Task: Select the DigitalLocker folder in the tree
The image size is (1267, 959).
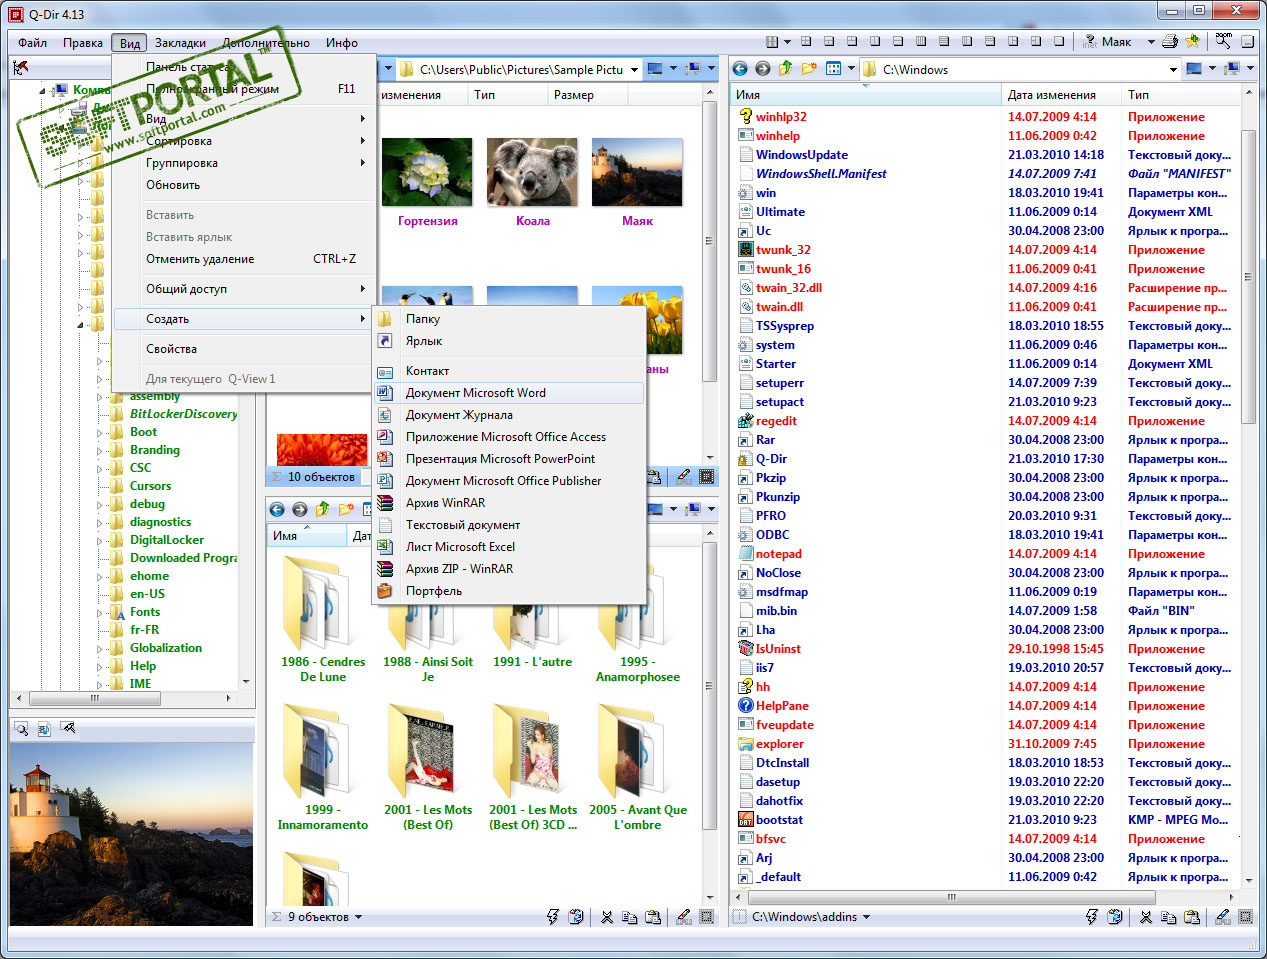Action: [166, 540]
